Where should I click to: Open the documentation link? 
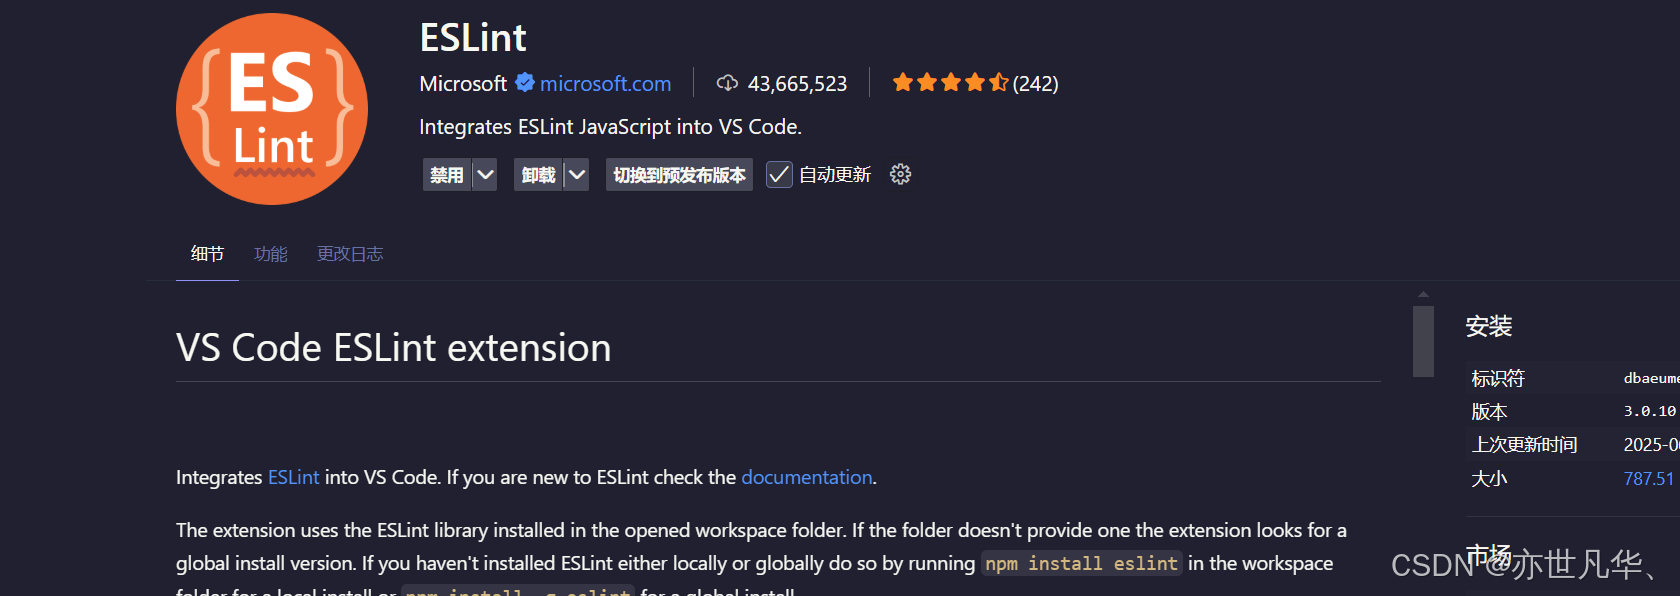[x=807, y=477]
